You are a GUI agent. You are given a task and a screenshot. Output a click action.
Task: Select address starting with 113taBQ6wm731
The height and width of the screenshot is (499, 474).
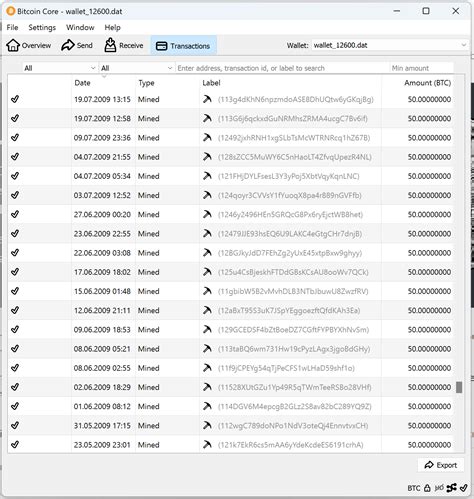coord(294,349)
